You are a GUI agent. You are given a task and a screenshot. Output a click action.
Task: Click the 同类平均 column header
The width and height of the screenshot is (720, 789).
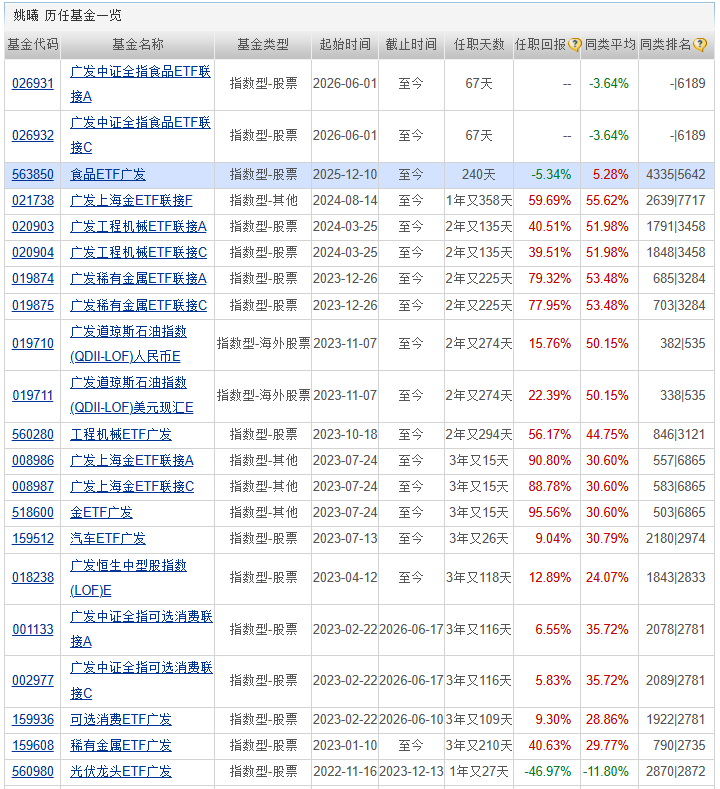610,45
